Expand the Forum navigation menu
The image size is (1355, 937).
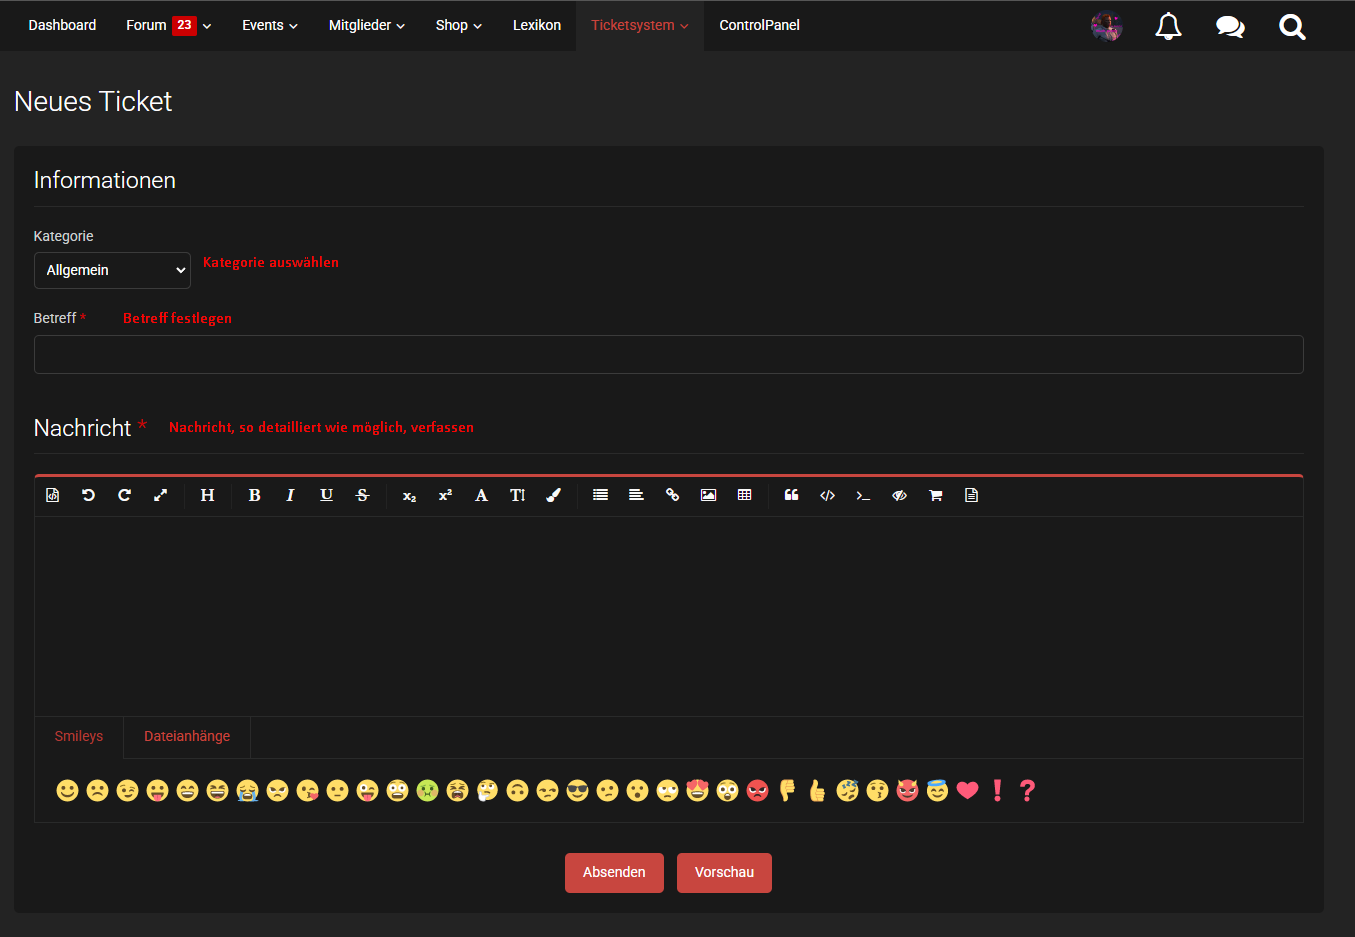(x=168, y=25)
